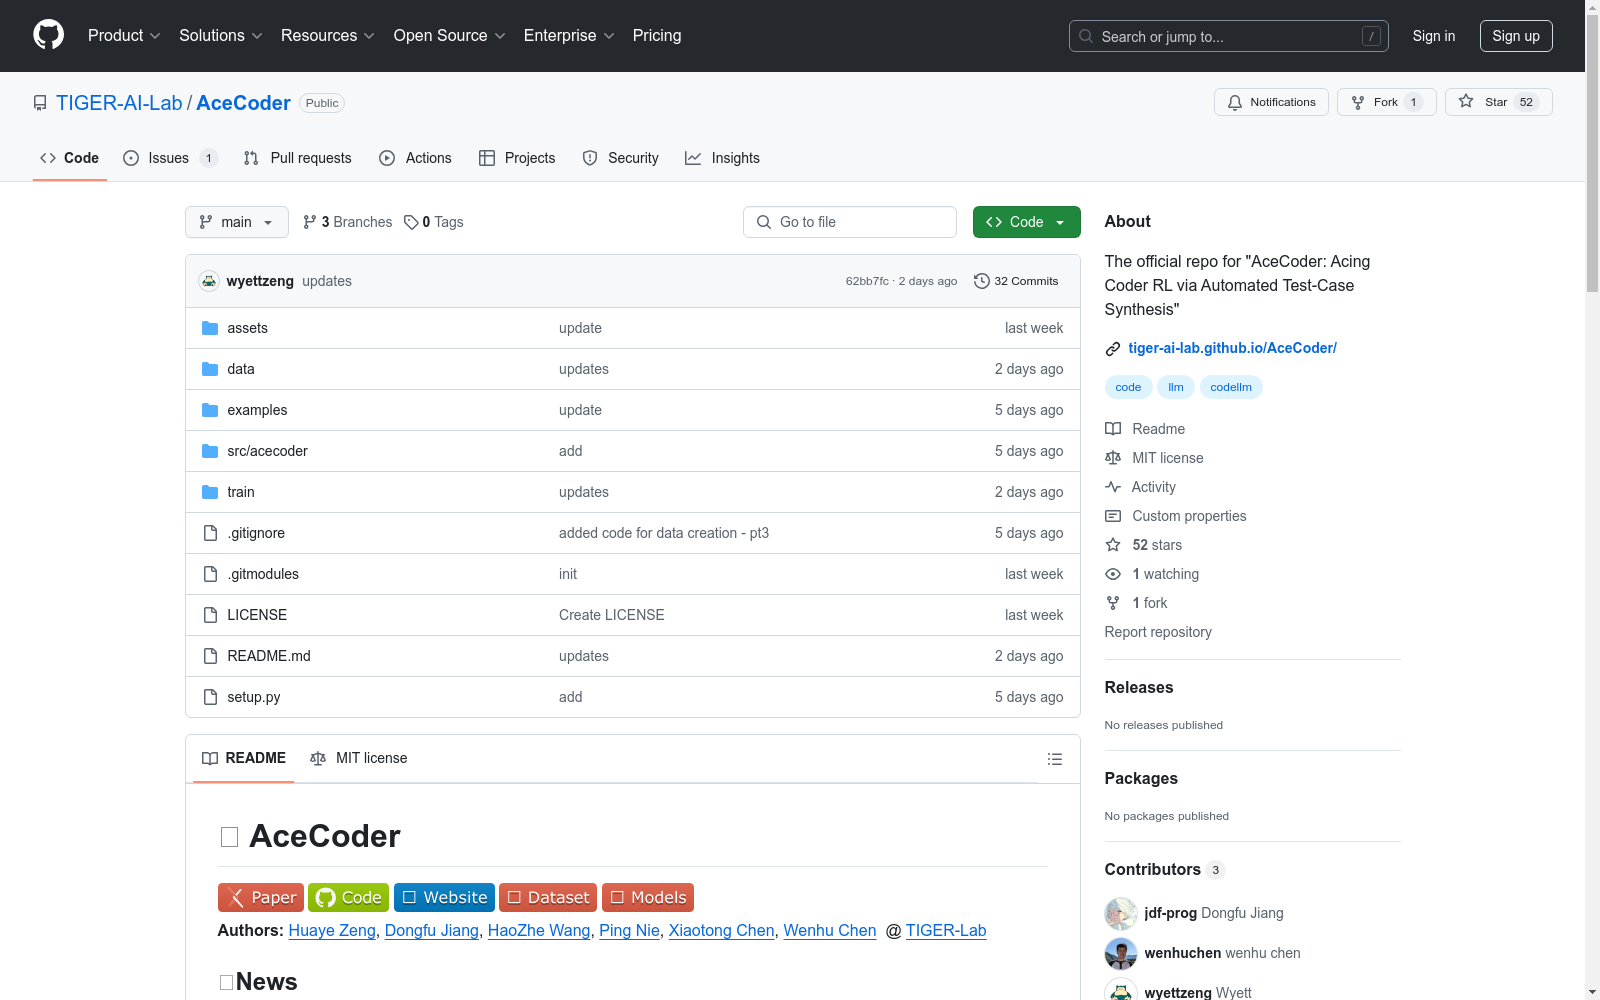
Task: Open the Actions tab
Action: (x=416, y=158)
